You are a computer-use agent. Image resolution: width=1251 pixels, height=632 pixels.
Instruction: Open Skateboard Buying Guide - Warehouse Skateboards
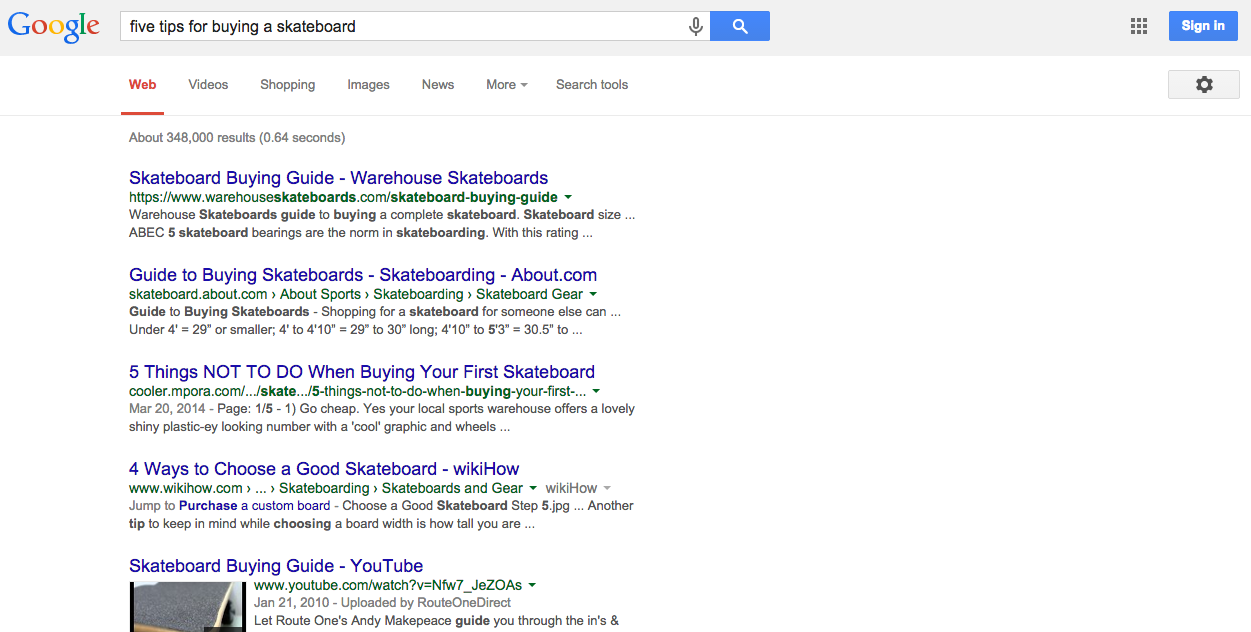coord(338,178)
